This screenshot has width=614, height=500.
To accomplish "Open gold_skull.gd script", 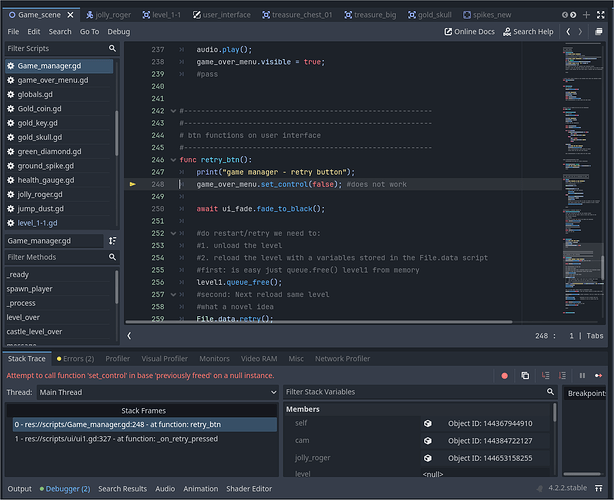I will (x=59, y=137).
